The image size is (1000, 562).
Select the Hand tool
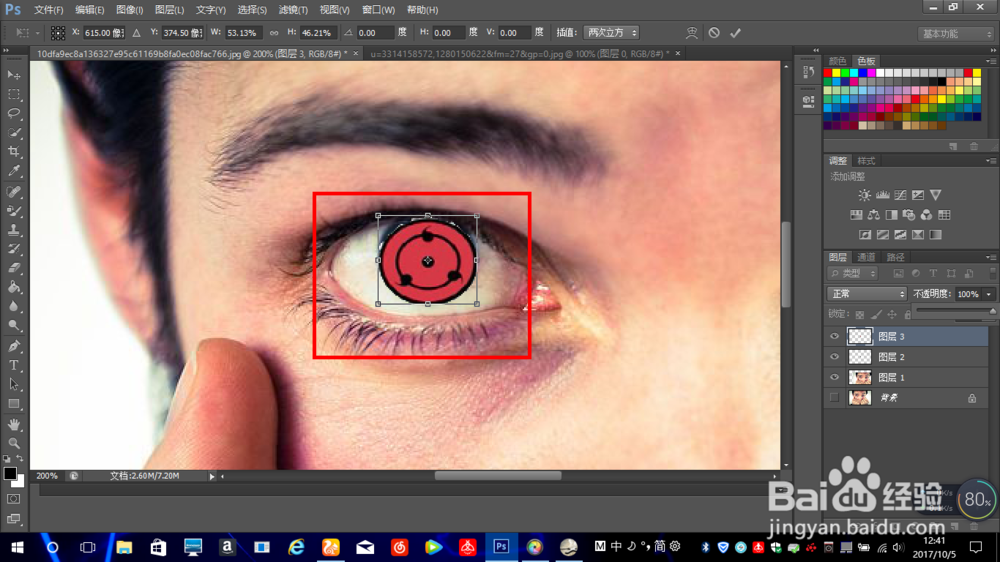coord(14,424)
